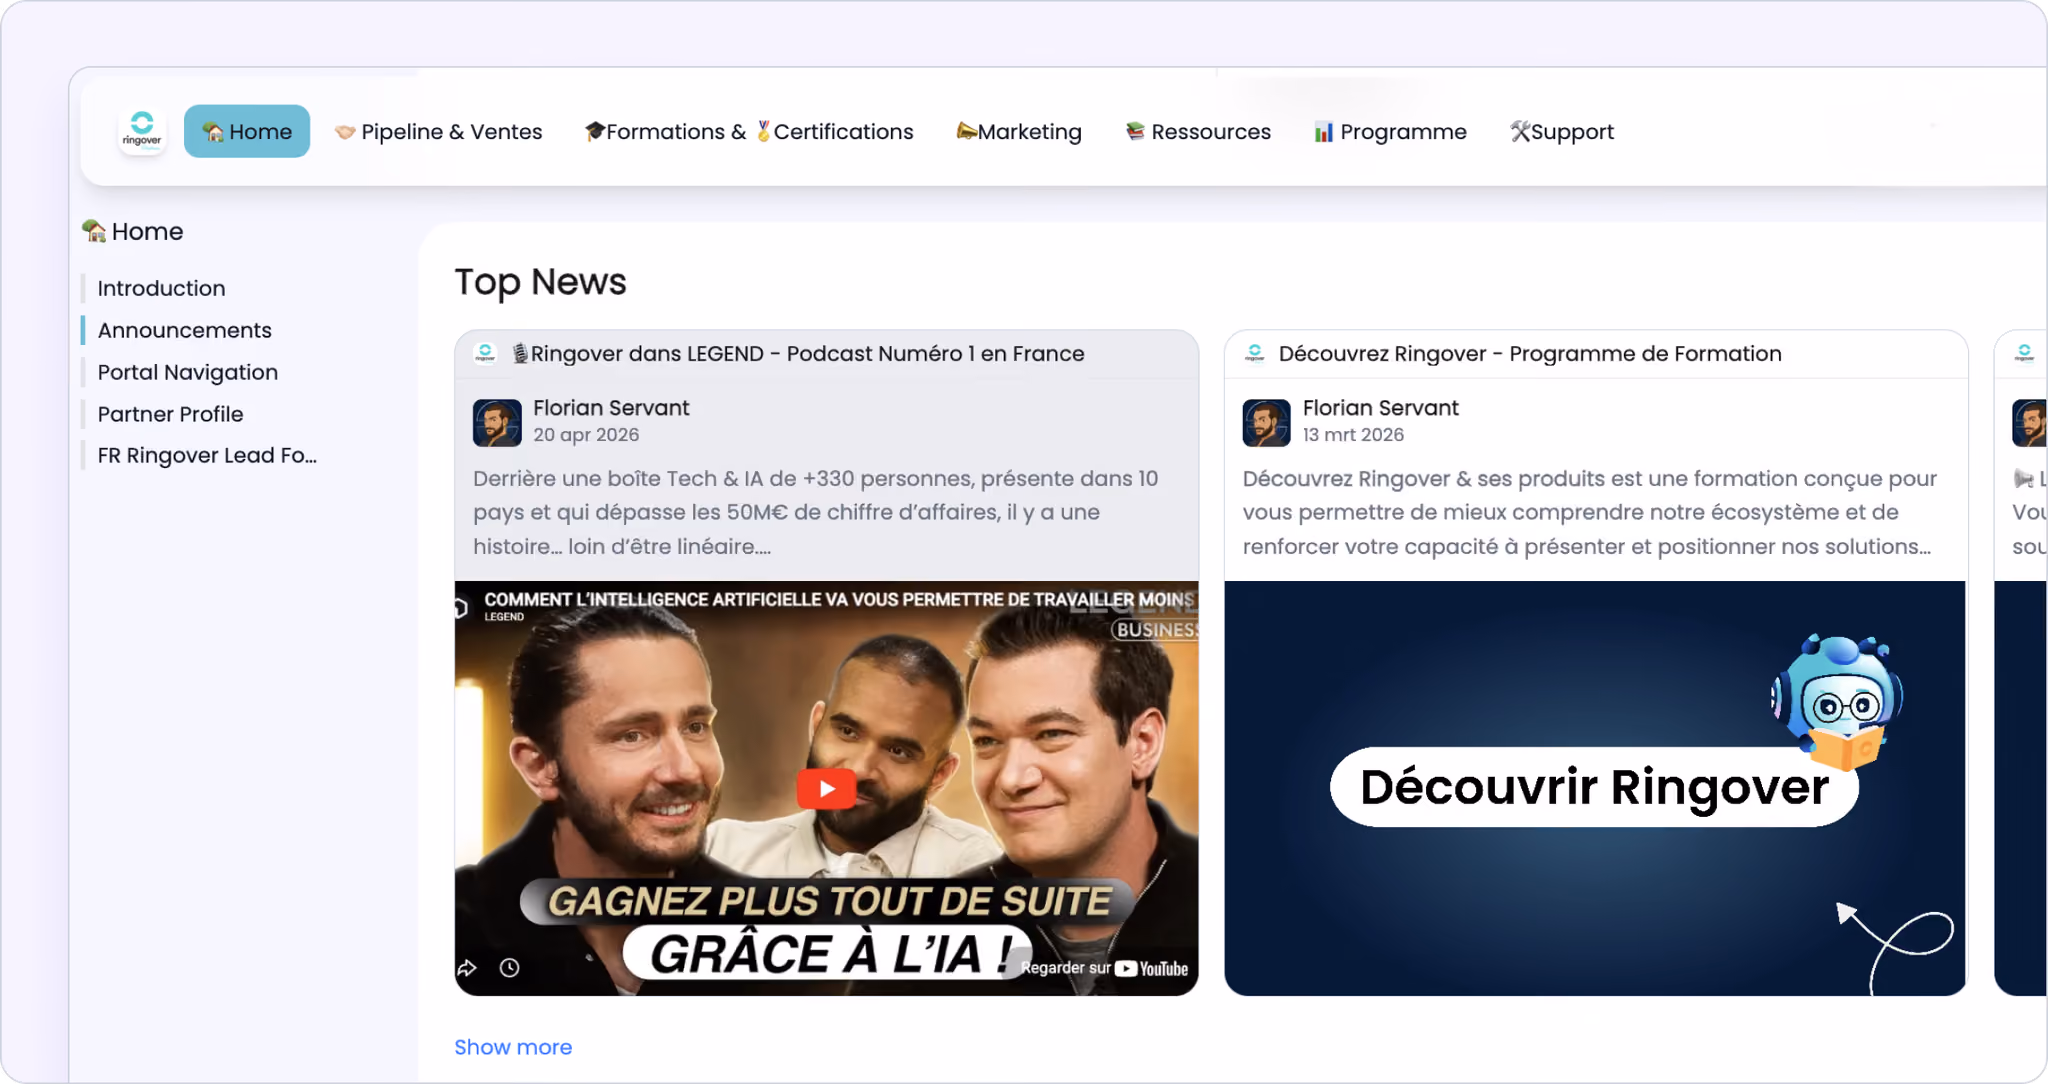Click Florian Servant avatar on Formation post

coord(1267,422)
